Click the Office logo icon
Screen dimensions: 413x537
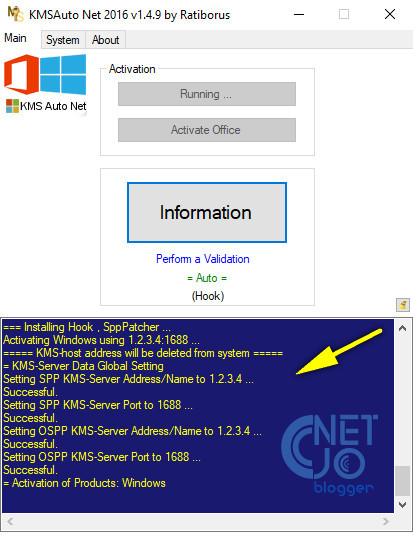click(21, 74)
